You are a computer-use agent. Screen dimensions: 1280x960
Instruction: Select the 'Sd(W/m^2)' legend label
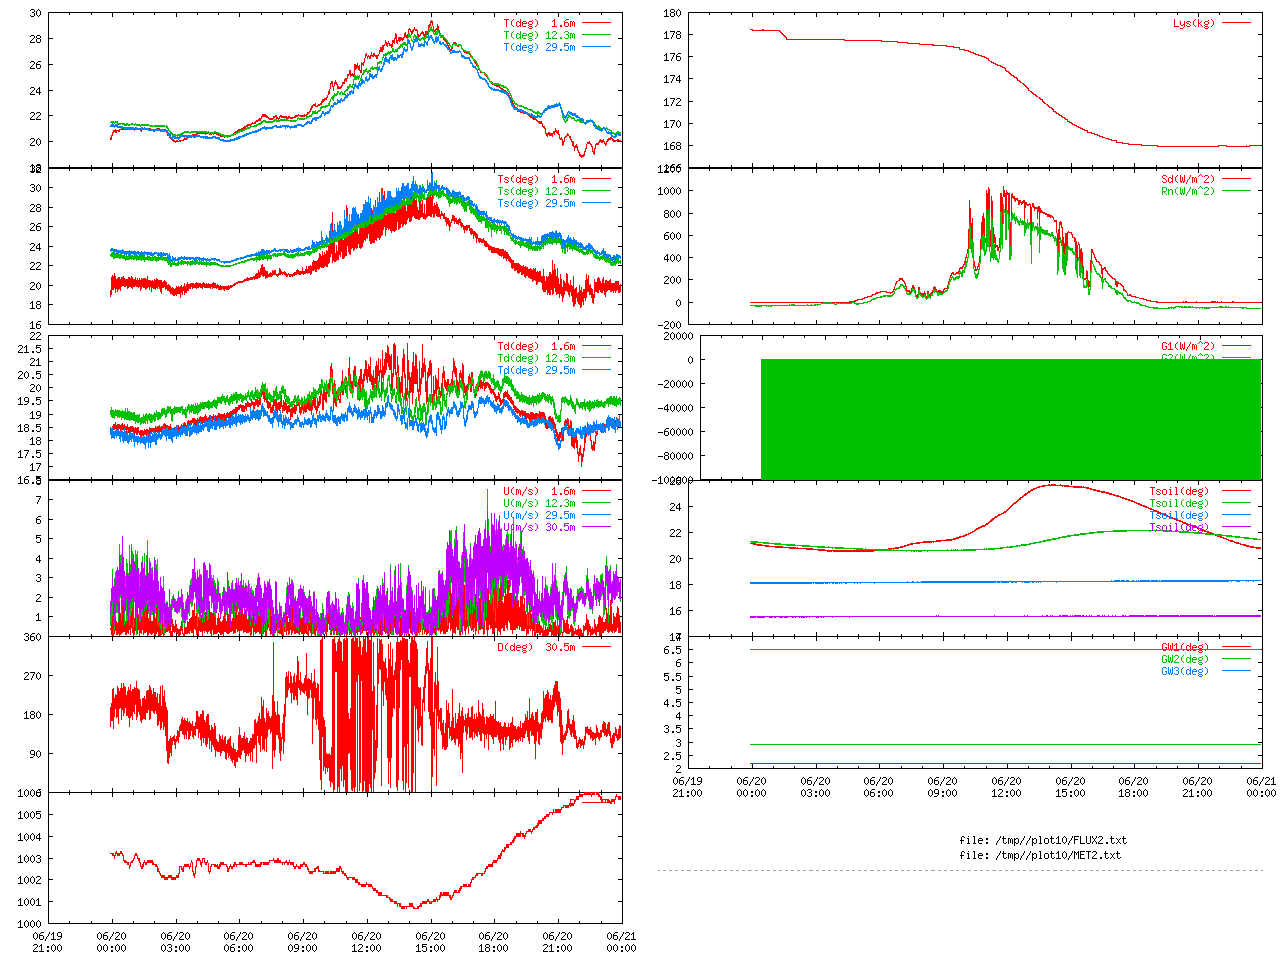coord(1189,179)
